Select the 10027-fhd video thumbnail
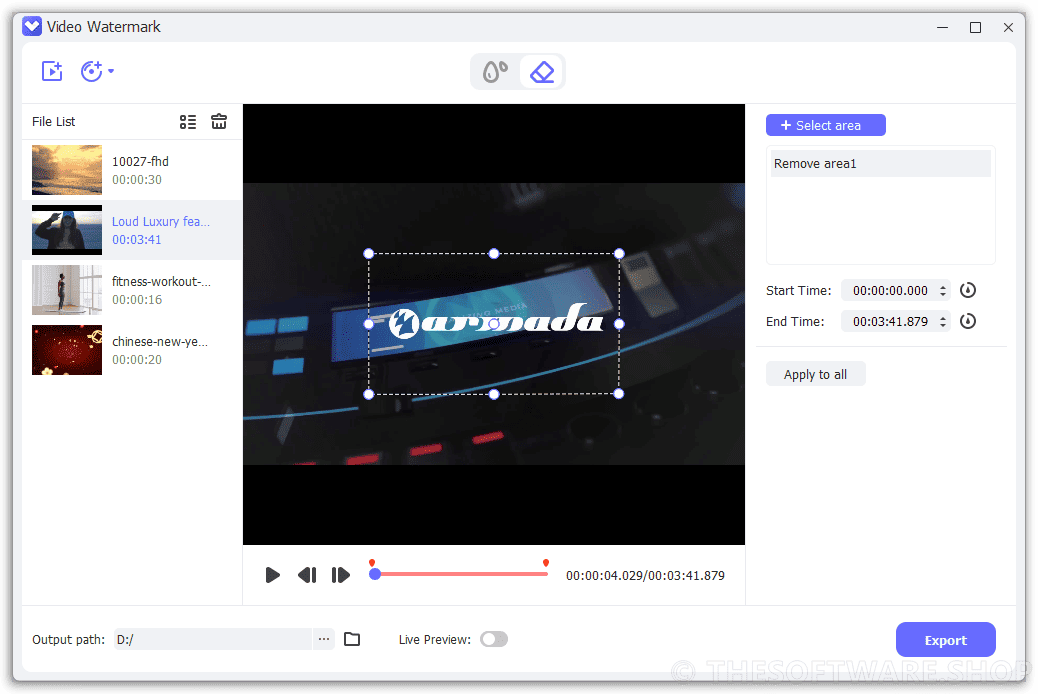1038x694 pixels. [67, 170]
